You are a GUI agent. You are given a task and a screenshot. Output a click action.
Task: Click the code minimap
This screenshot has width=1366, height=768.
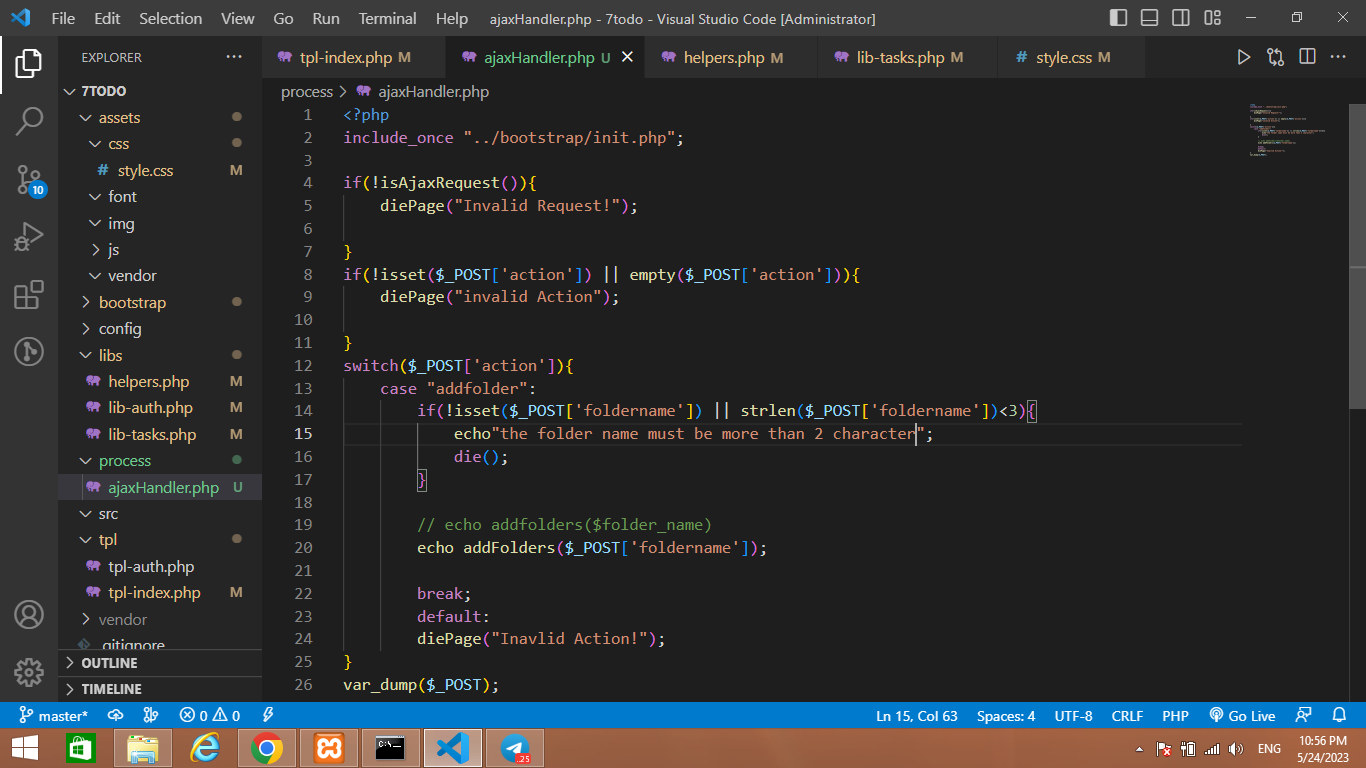pos(1294,130)
